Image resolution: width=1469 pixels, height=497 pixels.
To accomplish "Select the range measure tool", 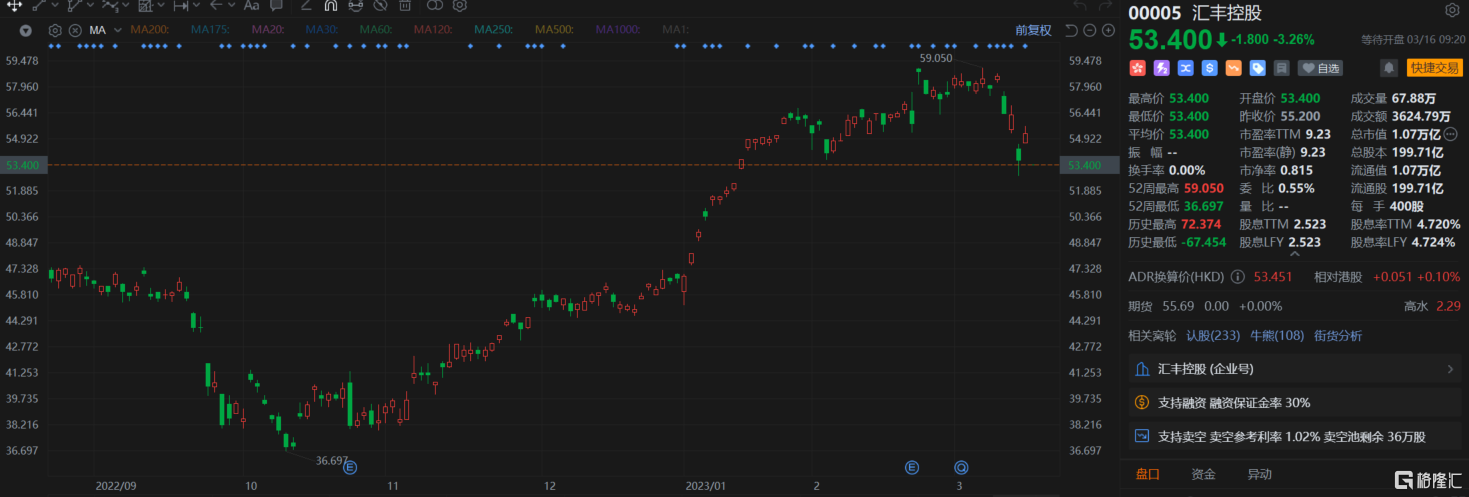I will (181, 6).
